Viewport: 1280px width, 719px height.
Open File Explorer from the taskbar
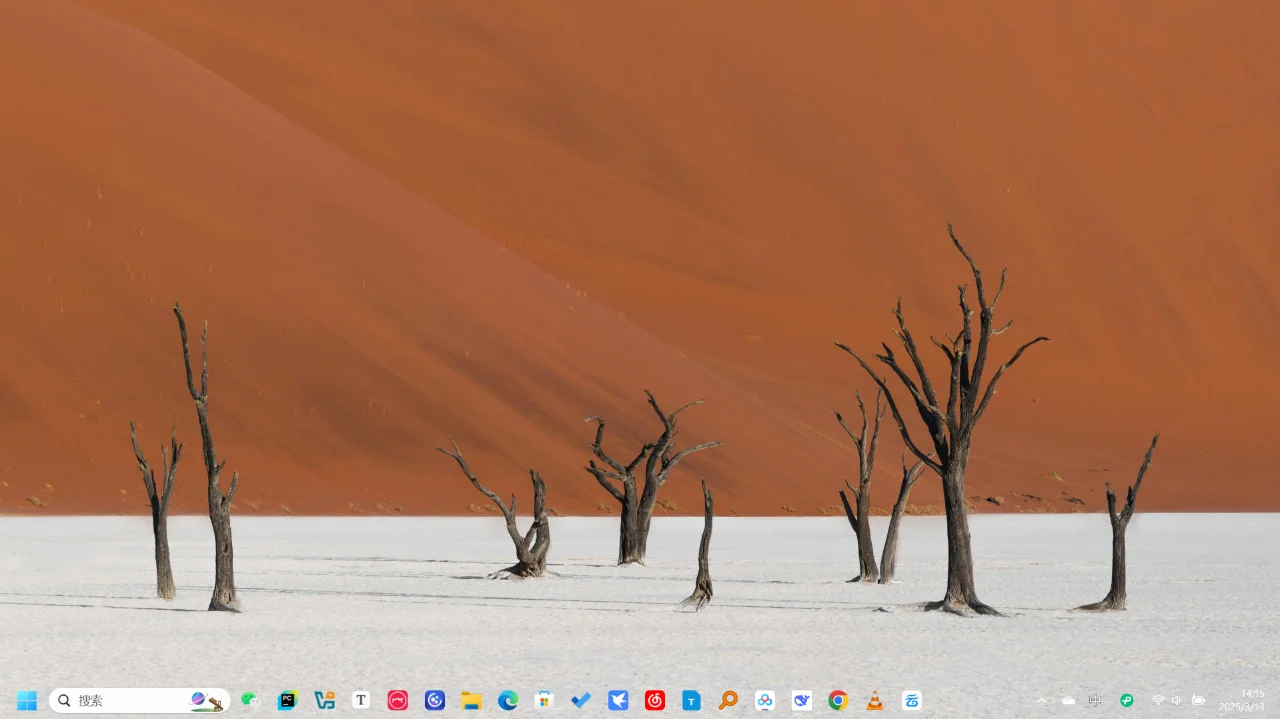pyautogui.click(x=471, y=700)
